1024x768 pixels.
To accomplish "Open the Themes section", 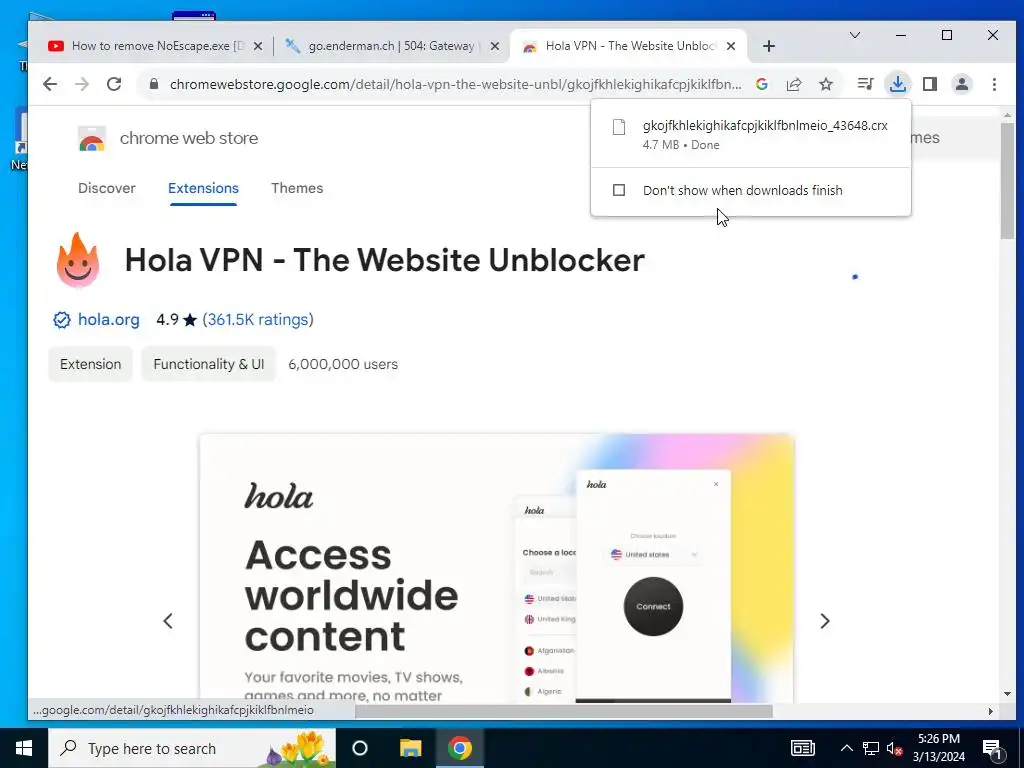I will pos(297,188).
